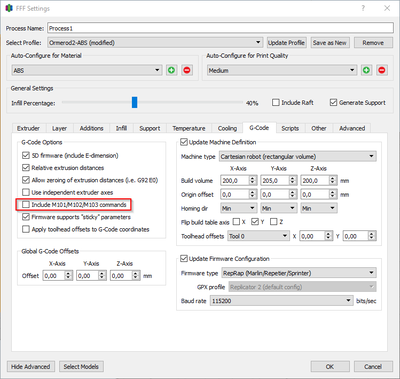Switch to the Infill tab

121,128
